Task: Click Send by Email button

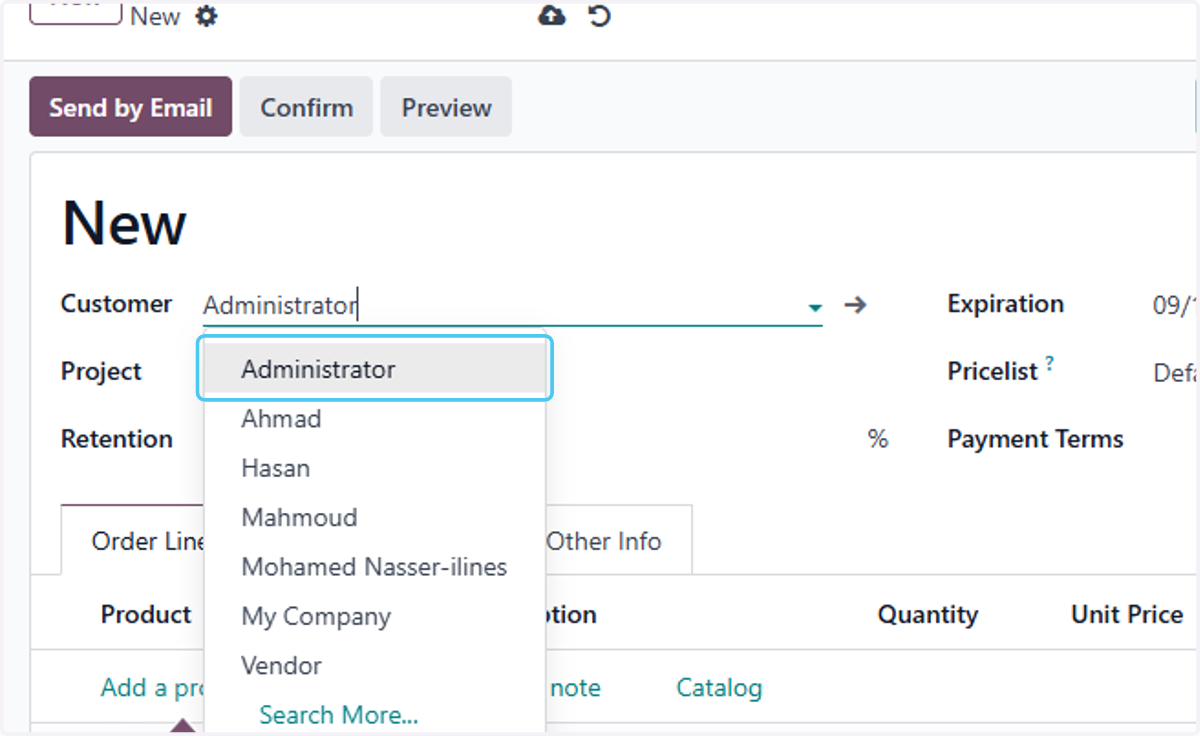Action: [x=131, y=107]
